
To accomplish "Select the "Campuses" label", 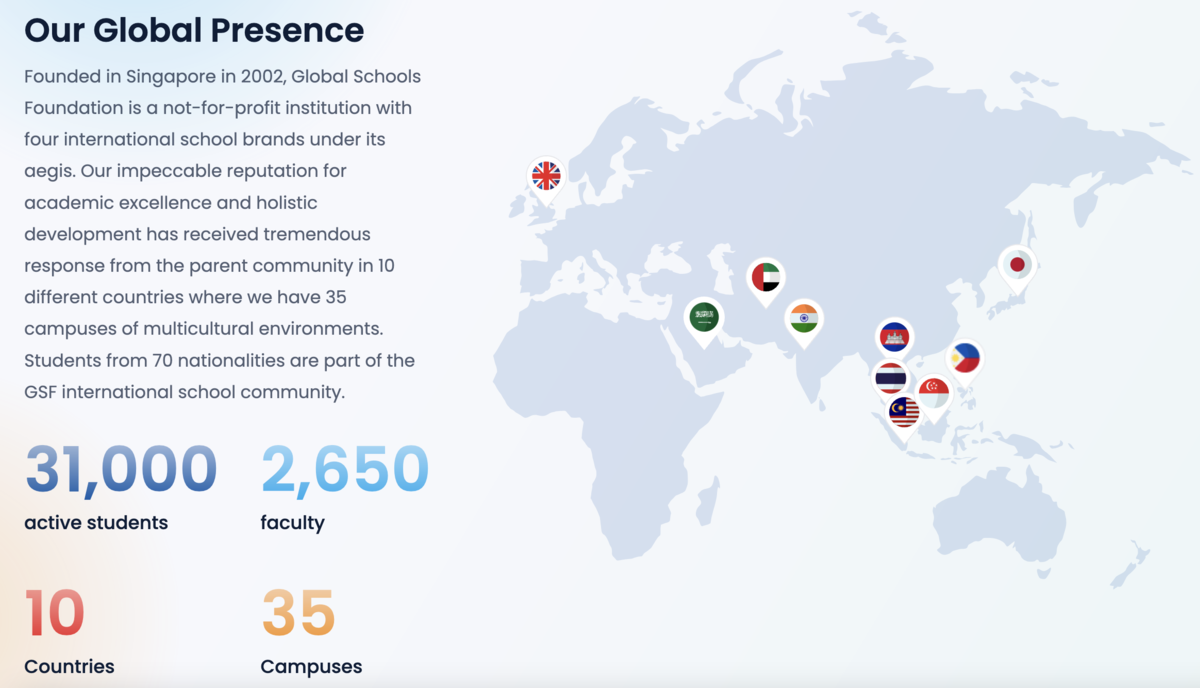I will pos(311,667).
